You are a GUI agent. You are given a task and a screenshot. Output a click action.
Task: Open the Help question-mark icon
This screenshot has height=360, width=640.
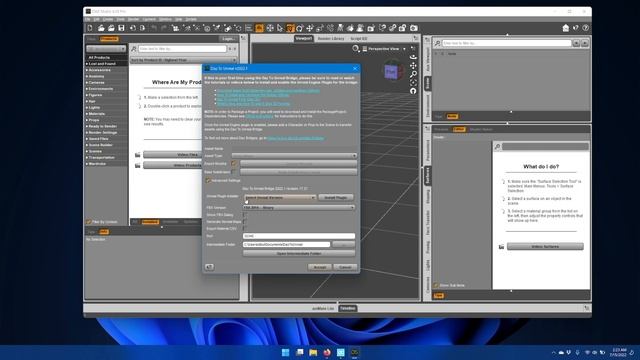pyautogui.click(x=586, y=28)
